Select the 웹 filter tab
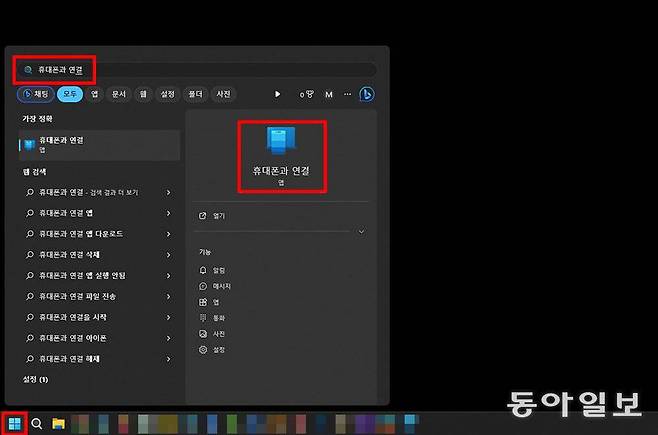 click(143, 94)
